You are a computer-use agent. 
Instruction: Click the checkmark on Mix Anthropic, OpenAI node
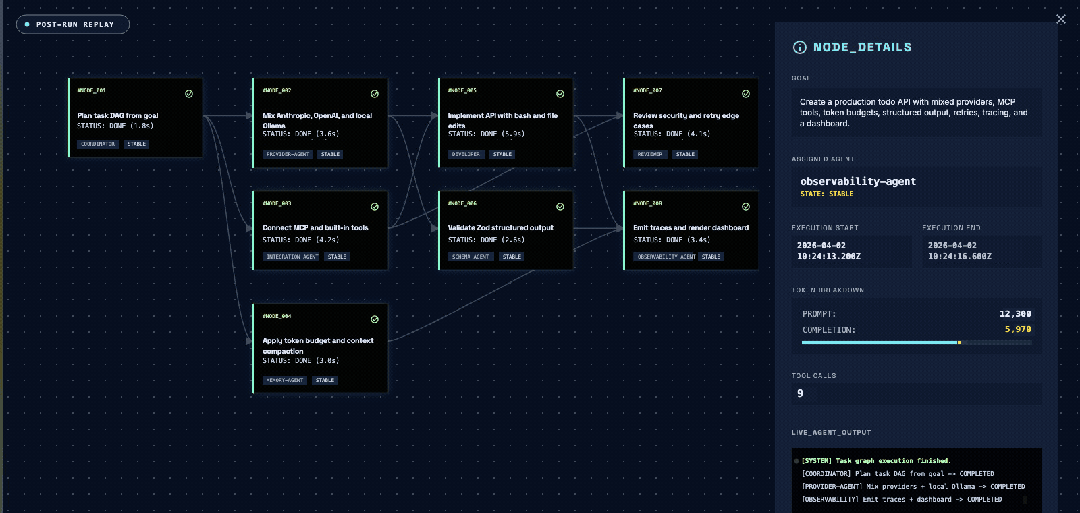click(375, 94)
